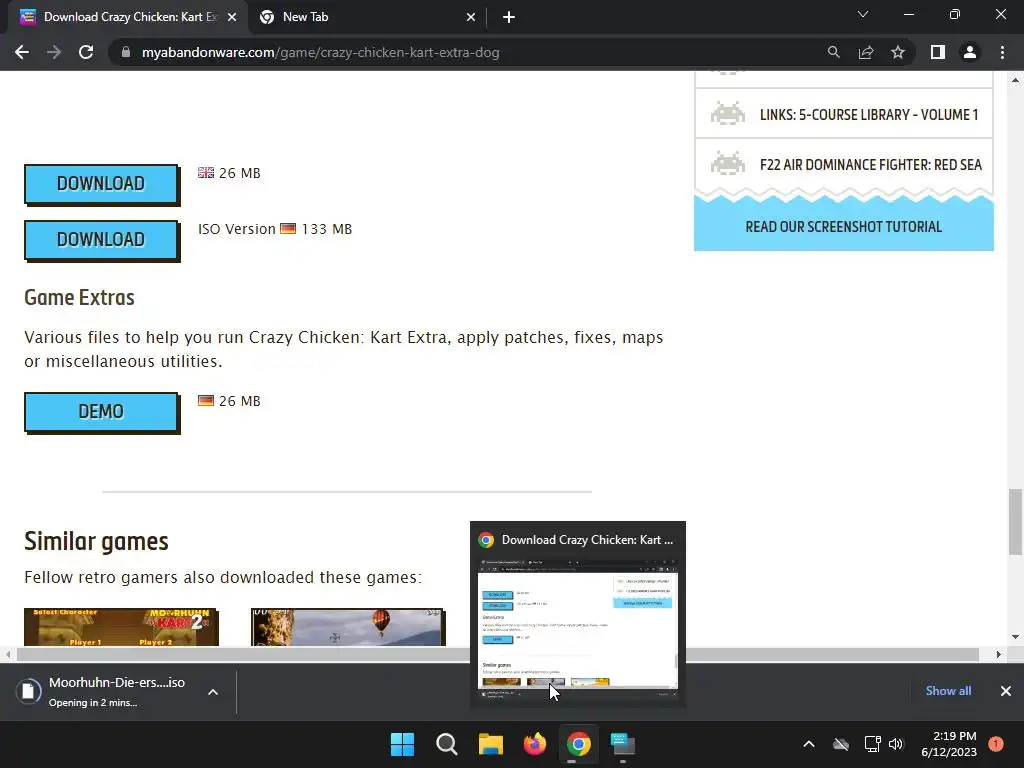View site security lock info
Viewport: 1024px width, 768px height.
coord(126,52)
